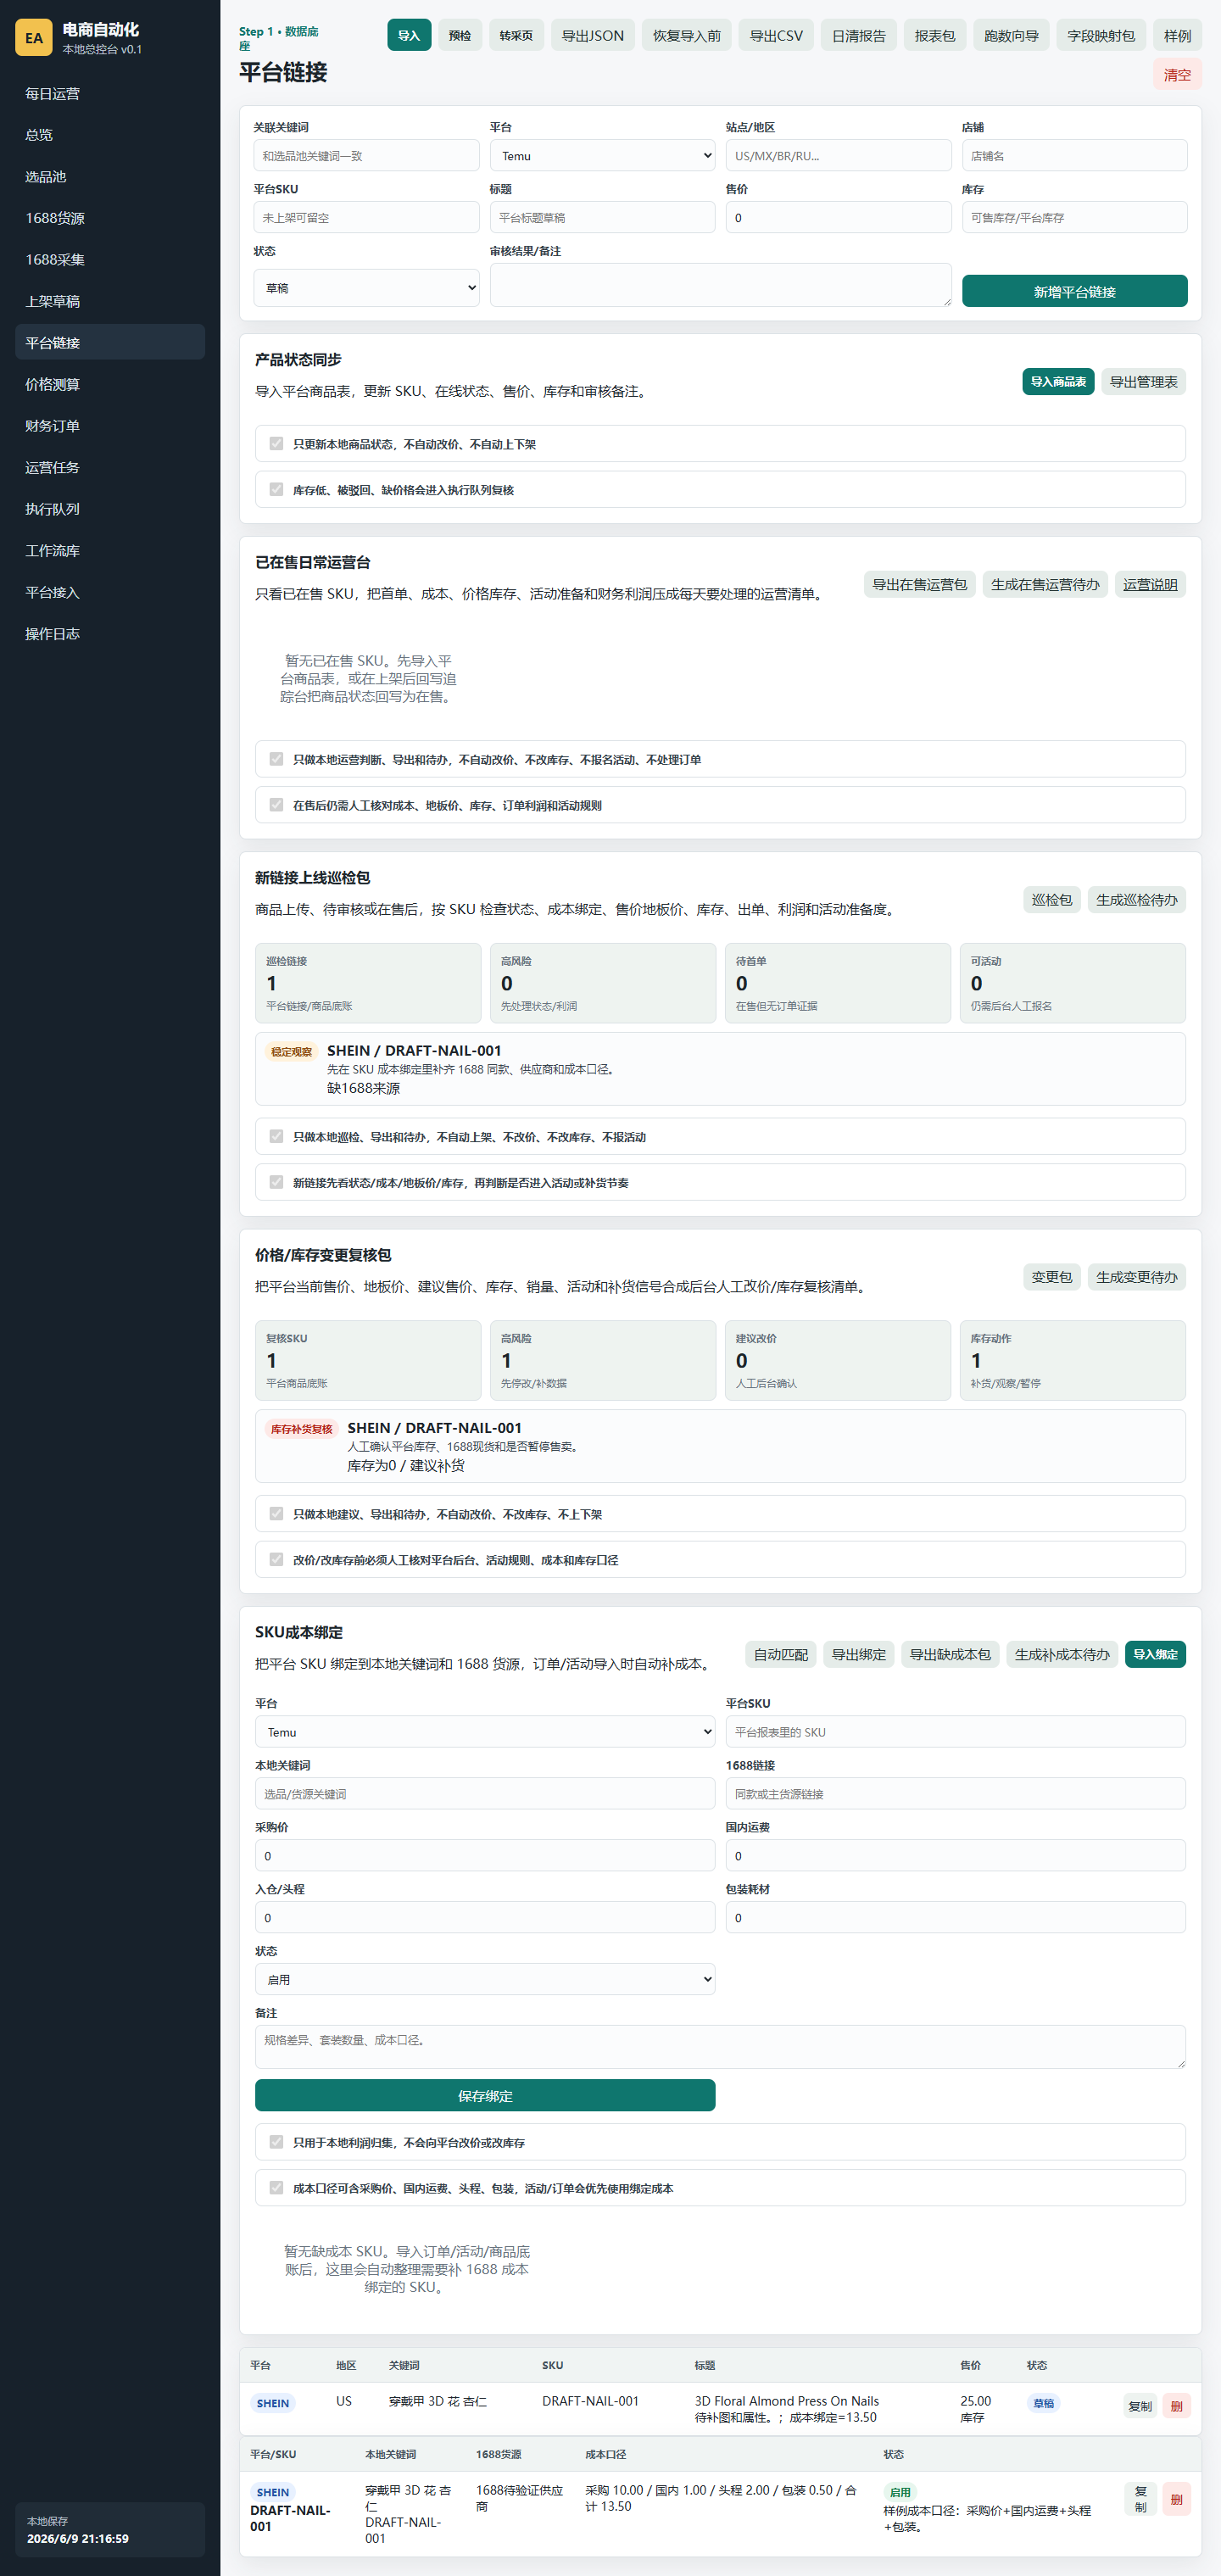The height and width of the screenshot is (2576, 1221).
Task: Click 恢复导入前 in the toolbar
Action: coord(686,35)
